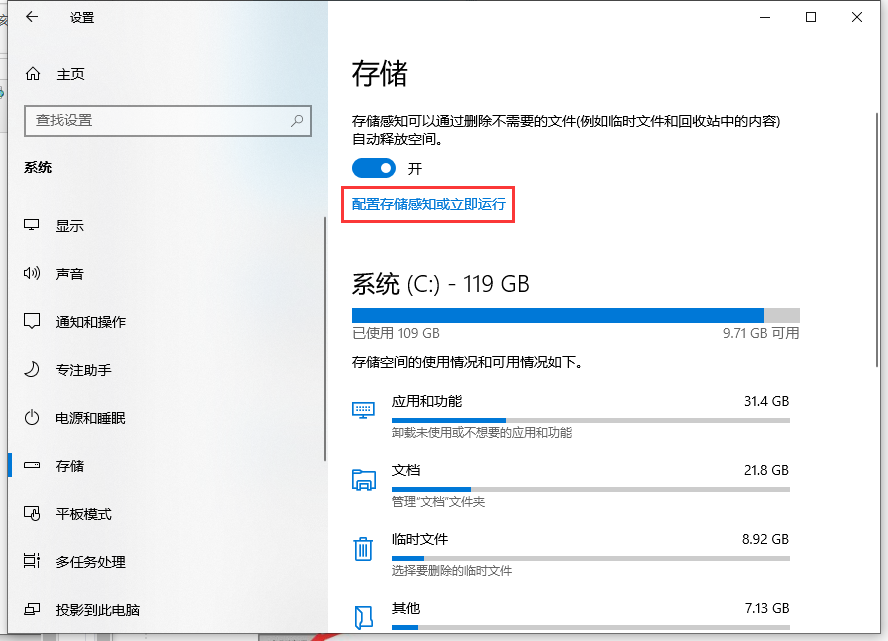Open 专注助手 (Focus Assist) settings

point(33,369)
